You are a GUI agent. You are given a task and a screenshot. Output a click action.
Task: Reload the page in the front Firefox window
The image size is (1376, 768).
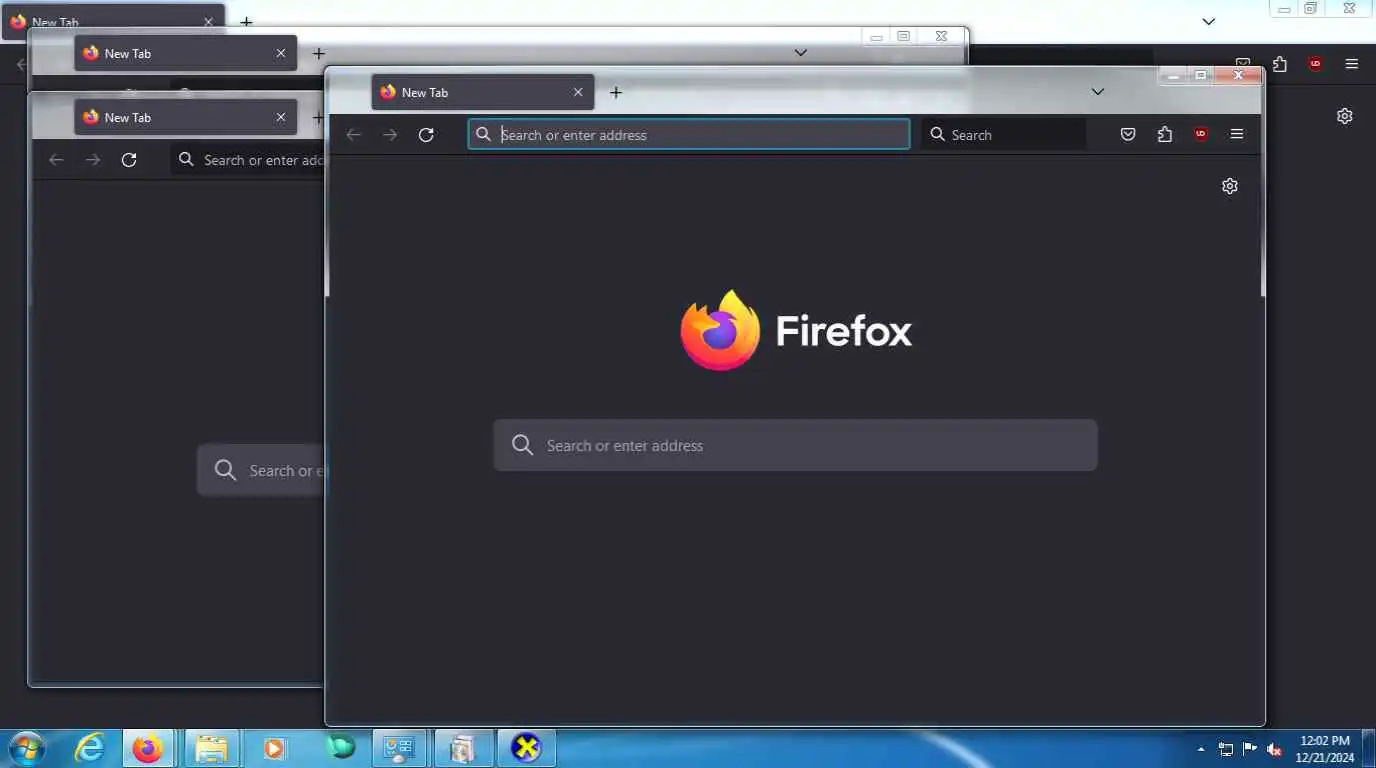pyautogui.click(x=426, y=135)
